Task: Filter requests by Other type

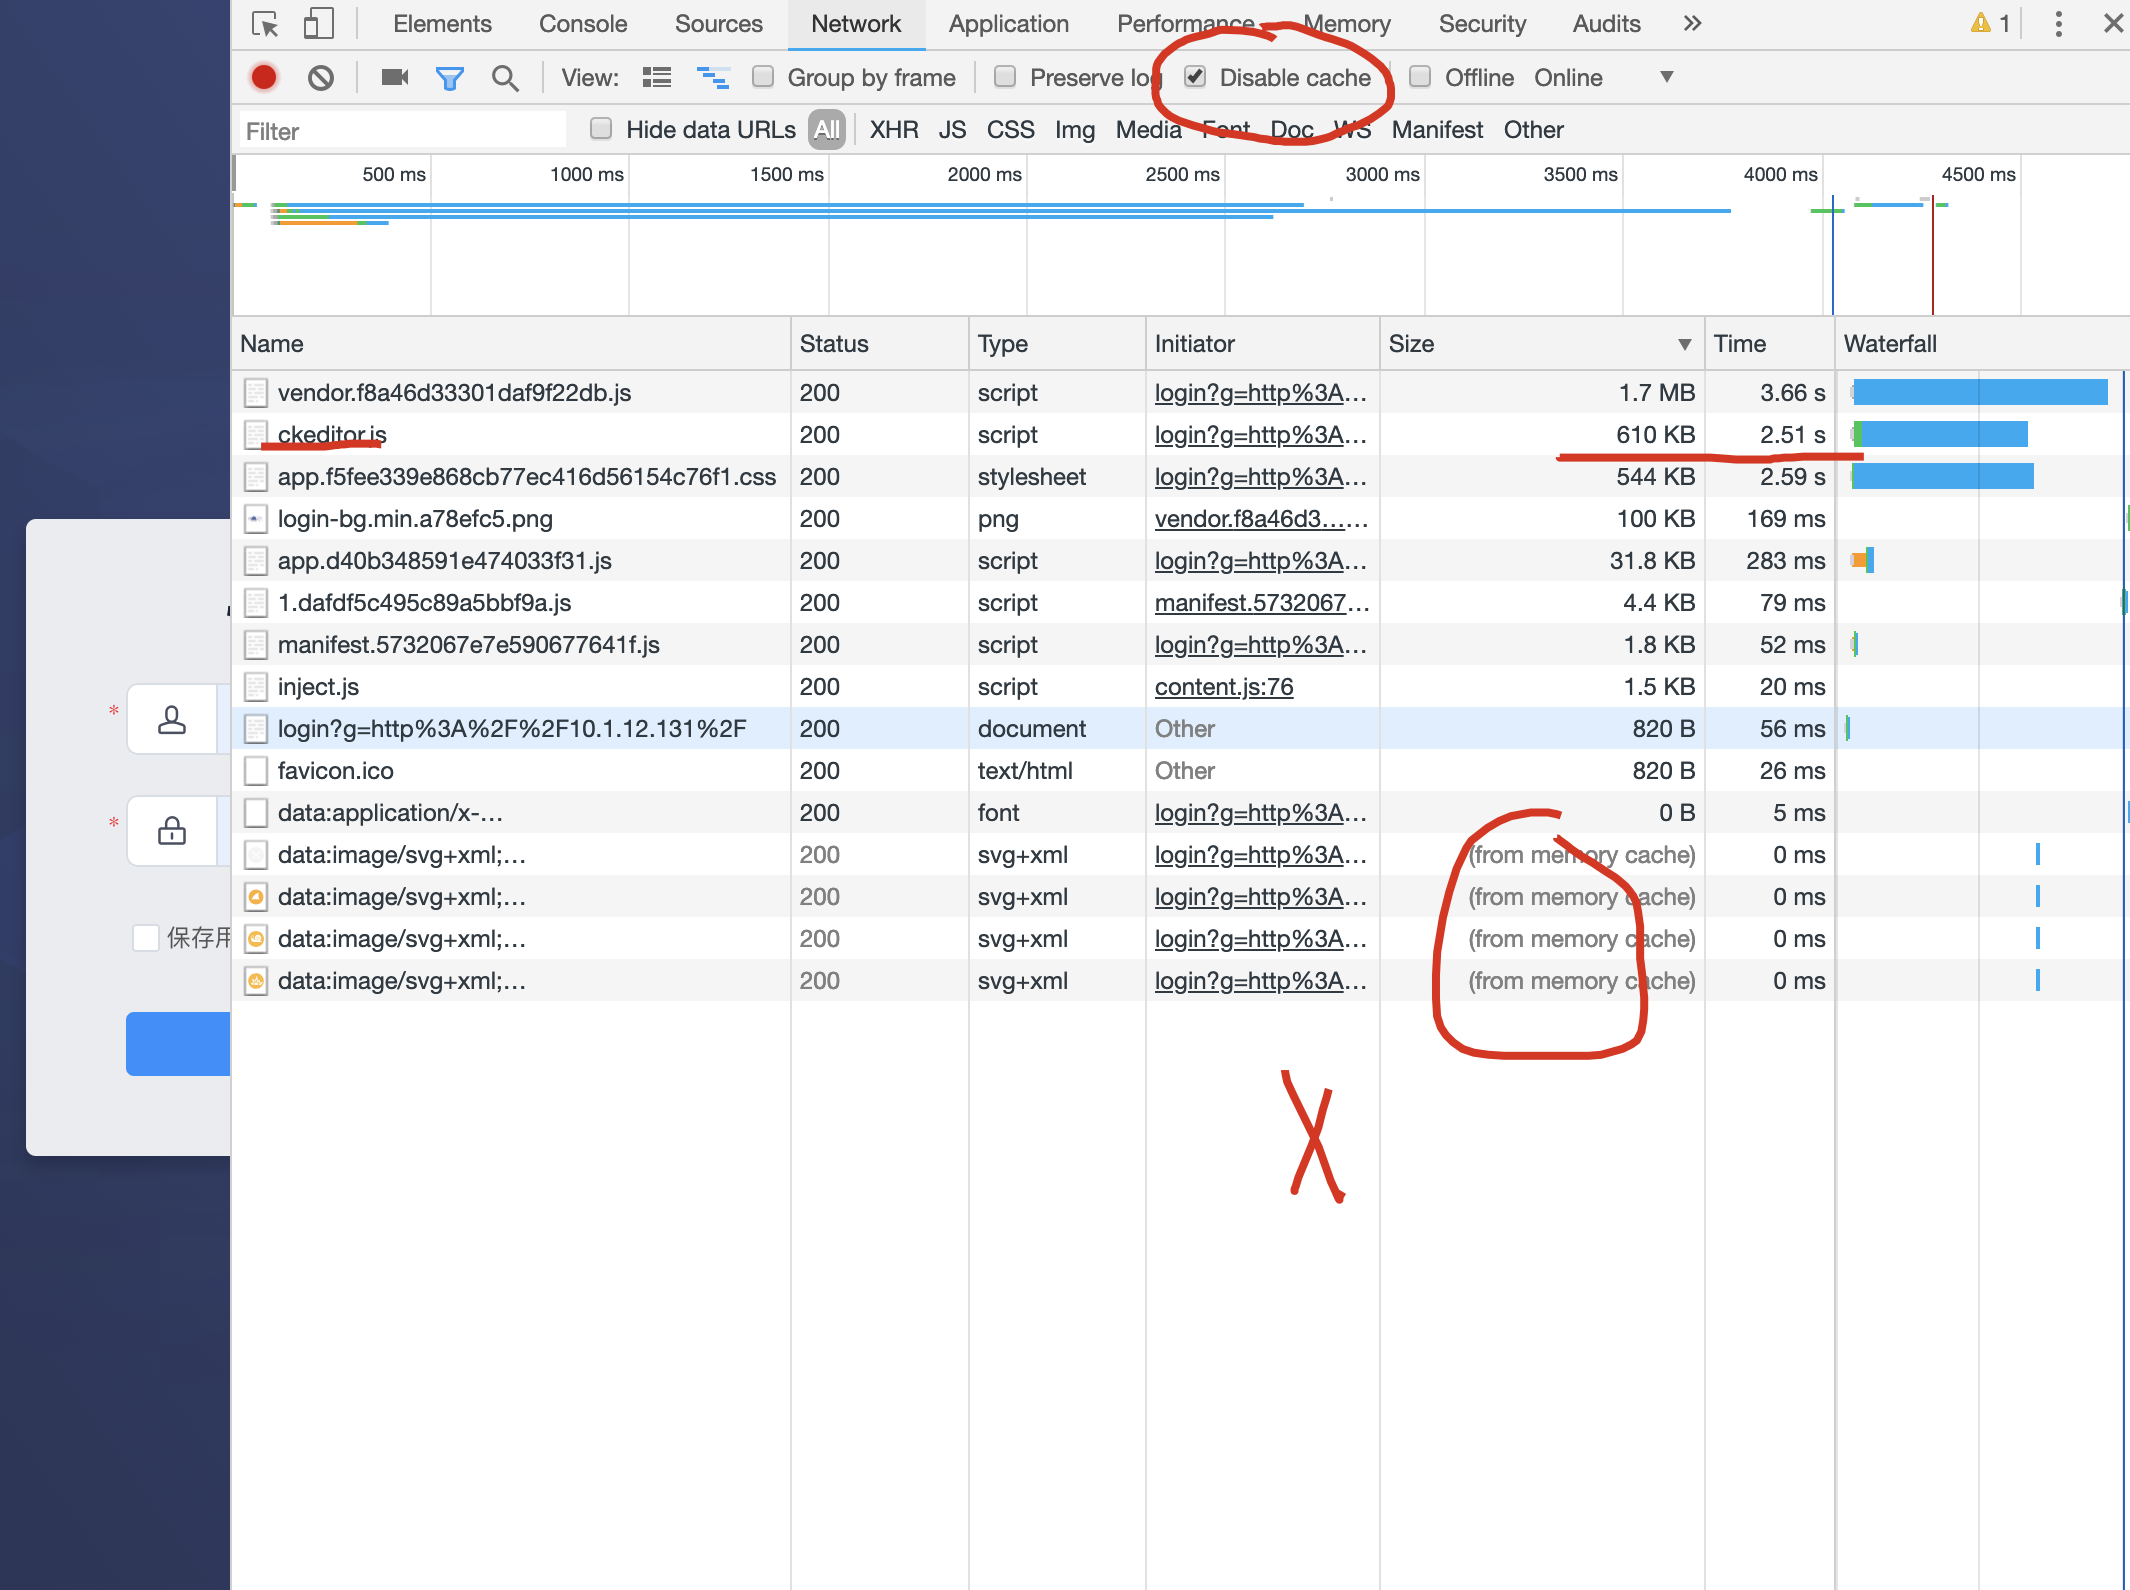Action: pos(1533,130)
